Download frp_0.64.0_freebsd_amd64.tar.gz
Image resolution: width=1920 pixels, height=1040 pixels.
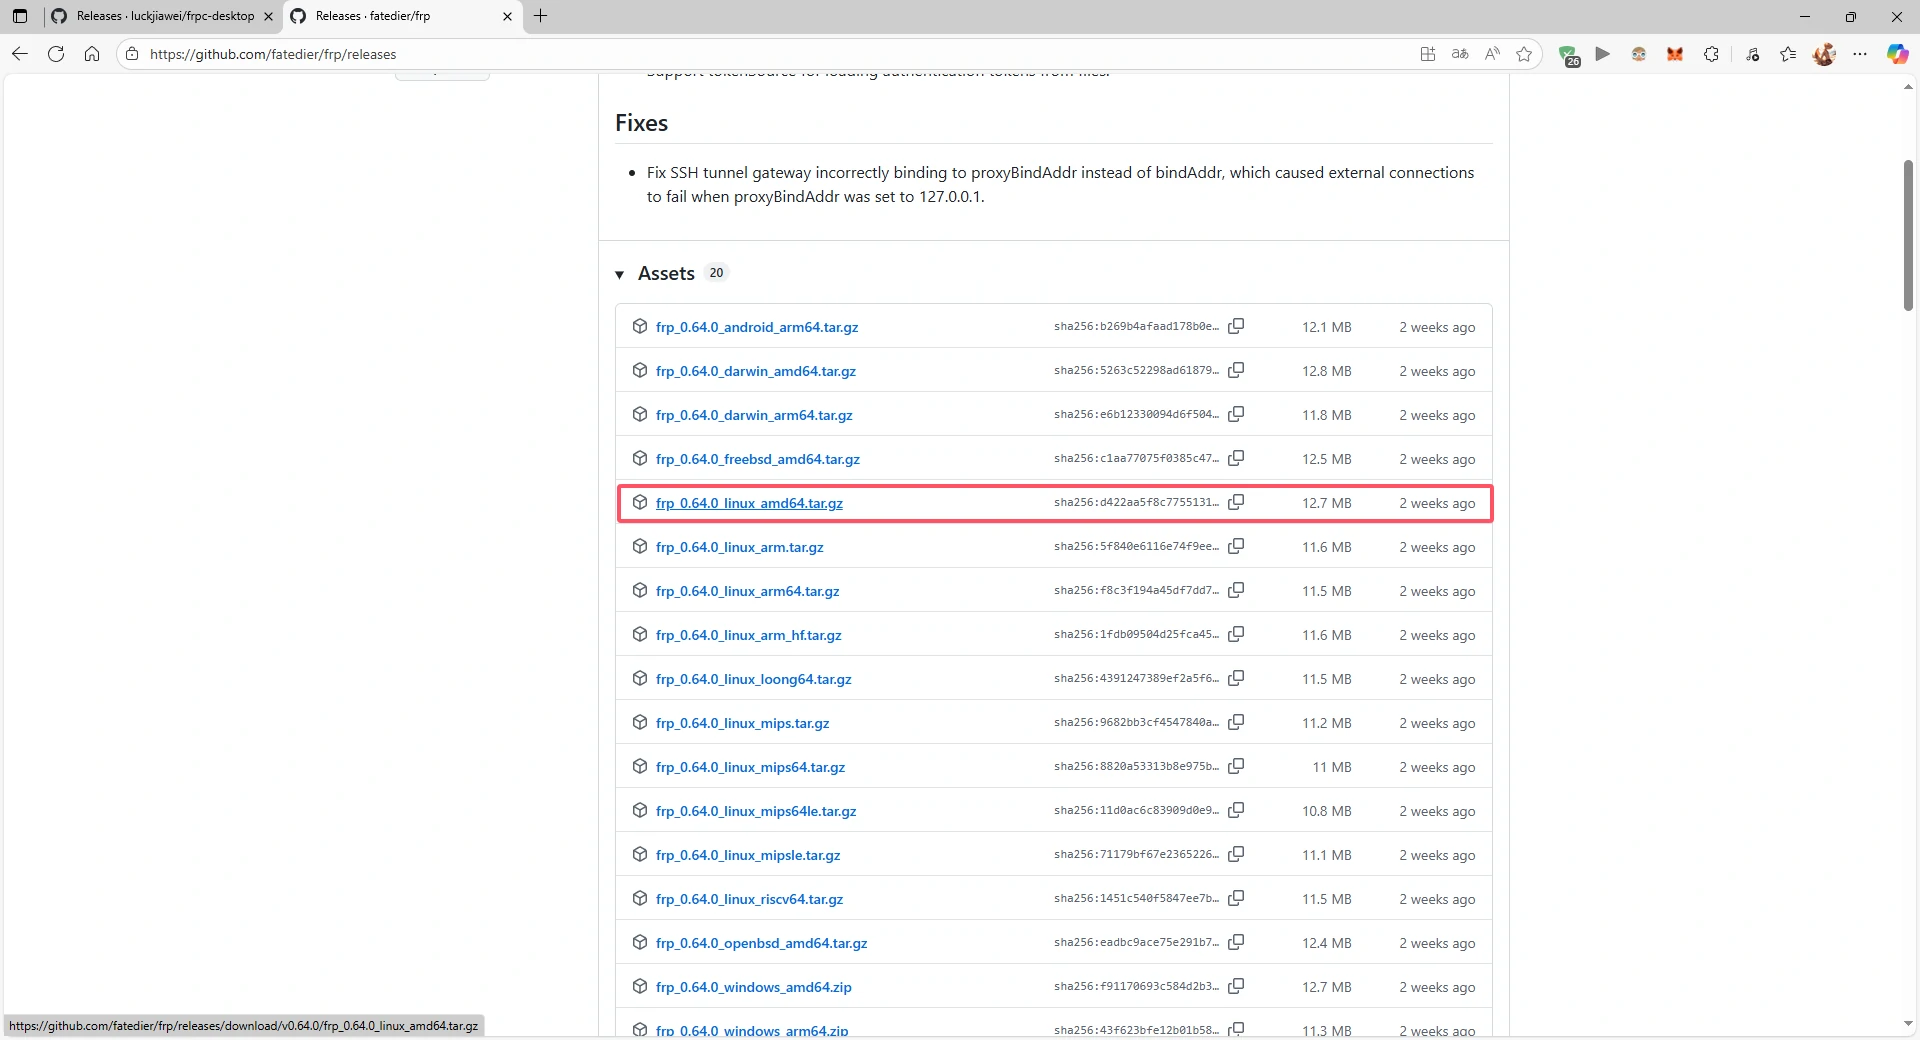[x=758, y=459]
